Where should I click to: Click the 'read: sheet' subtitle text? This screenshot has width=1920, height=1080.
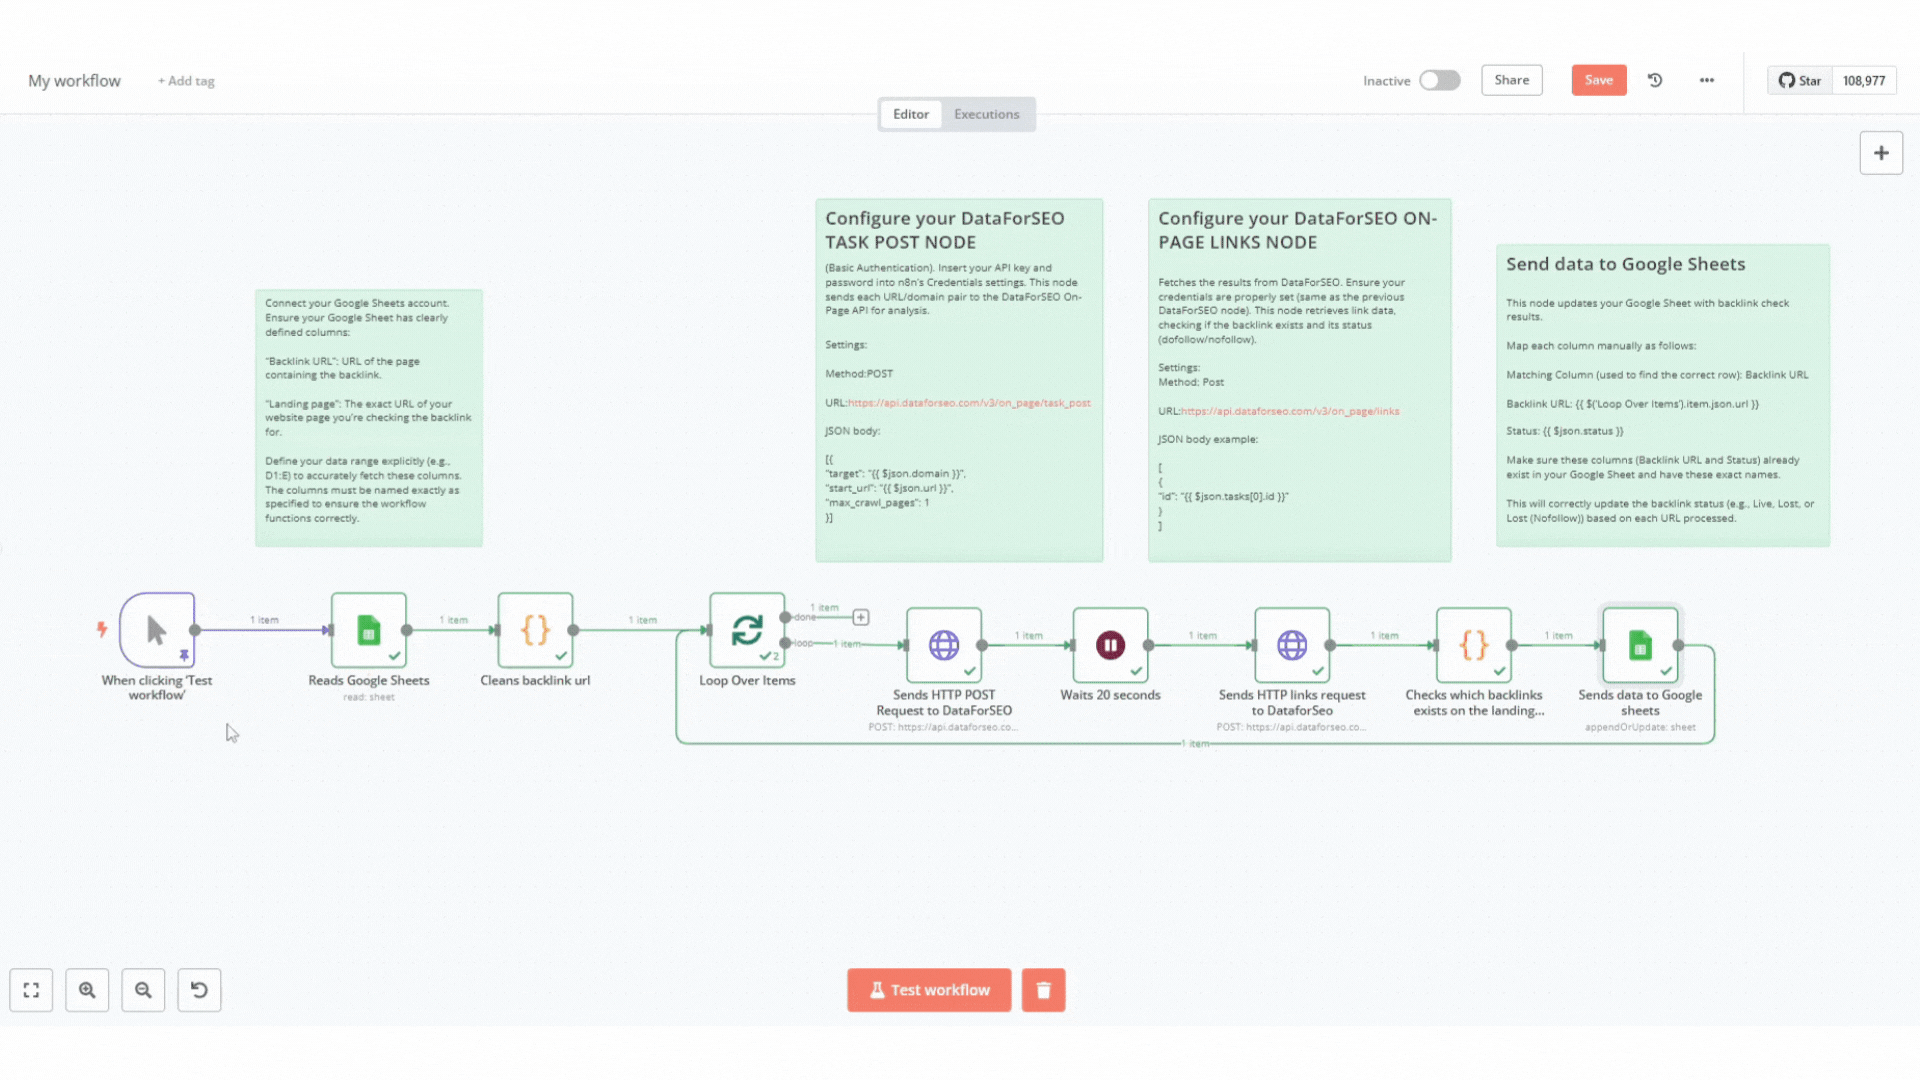(x=369, y=697)
